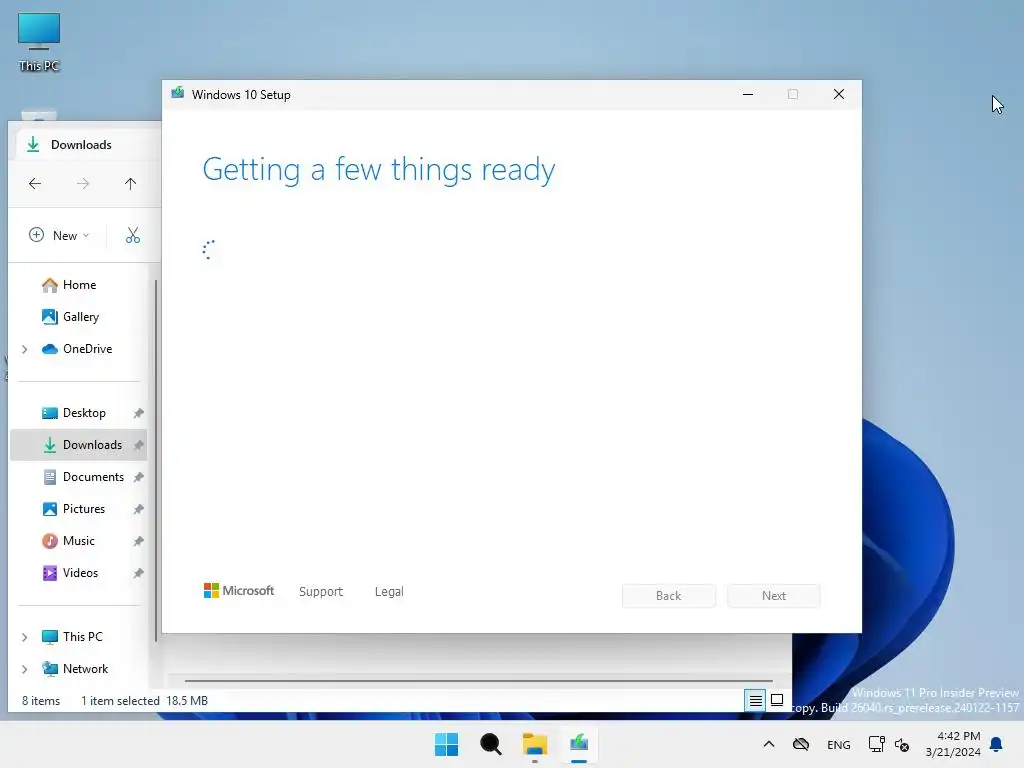Open taskbar Search
Viewport: 1024px width, 768px height.
point(490,744)
